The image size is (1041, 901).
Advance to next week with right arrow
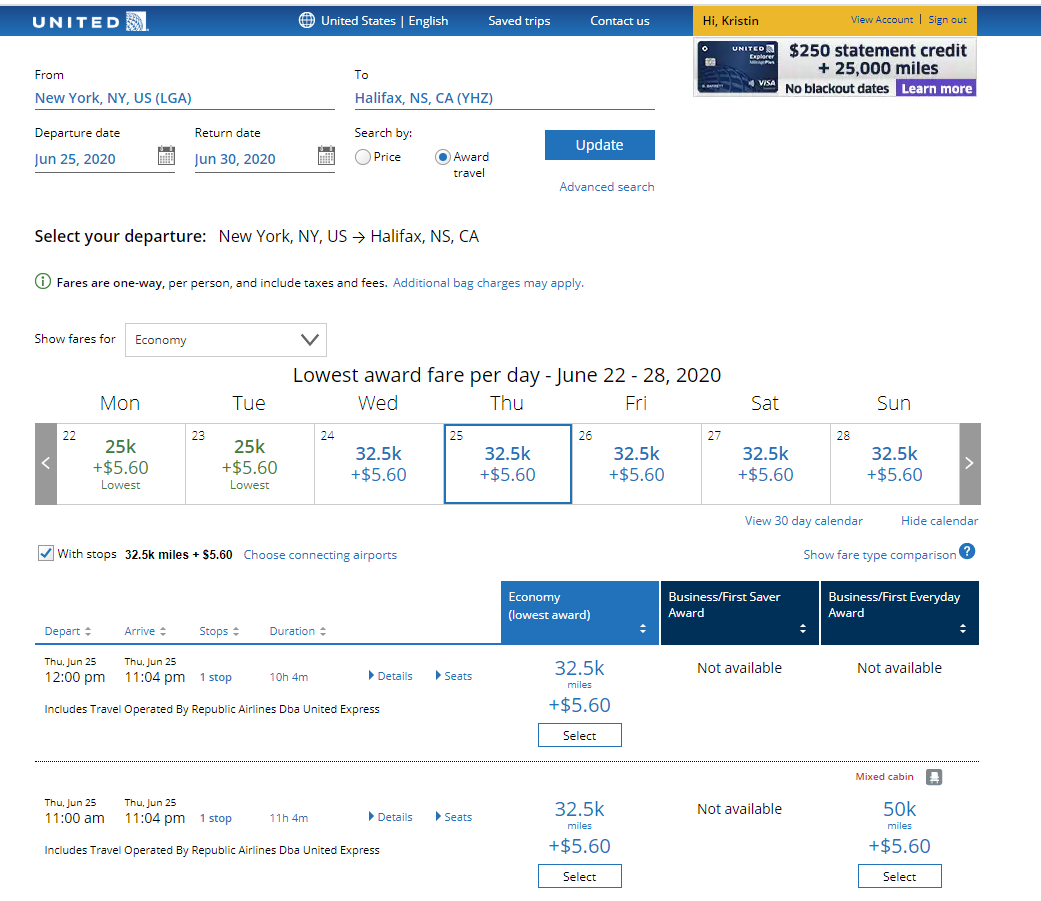[x=969, y=464]
